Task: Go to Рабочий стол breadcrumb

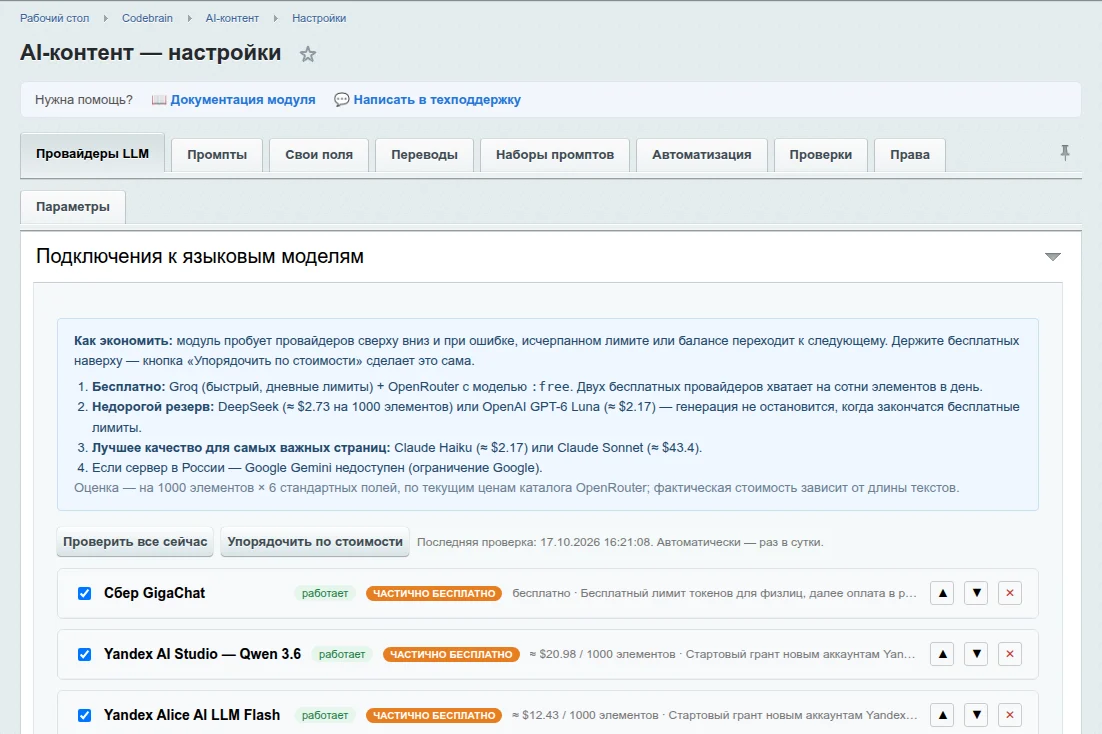Action: 55,18
